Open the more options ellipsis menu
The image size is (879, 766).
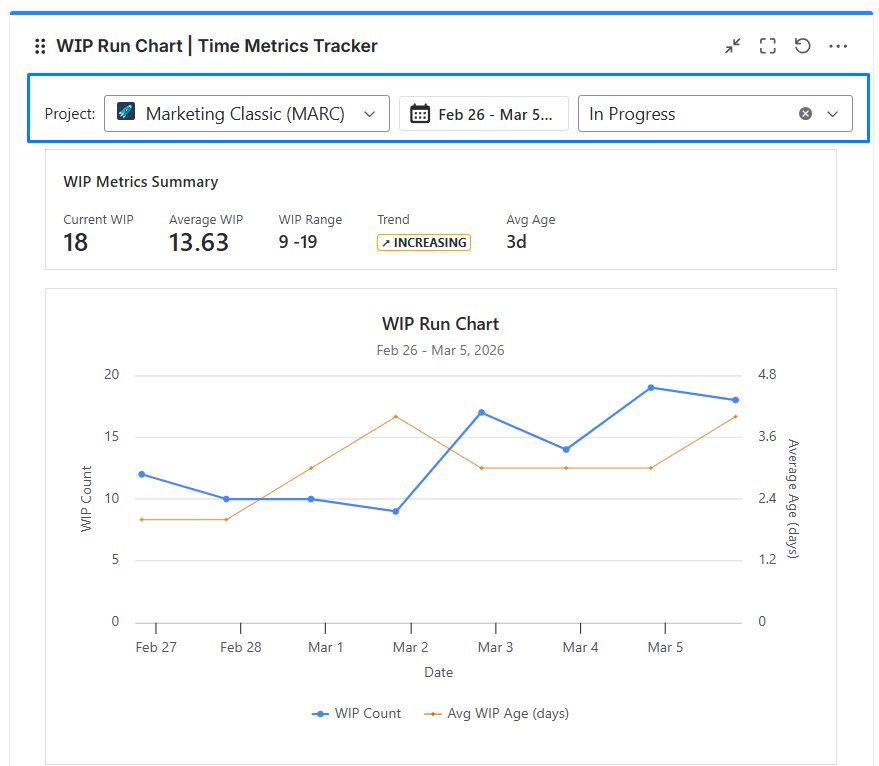[x=838, y=46]
